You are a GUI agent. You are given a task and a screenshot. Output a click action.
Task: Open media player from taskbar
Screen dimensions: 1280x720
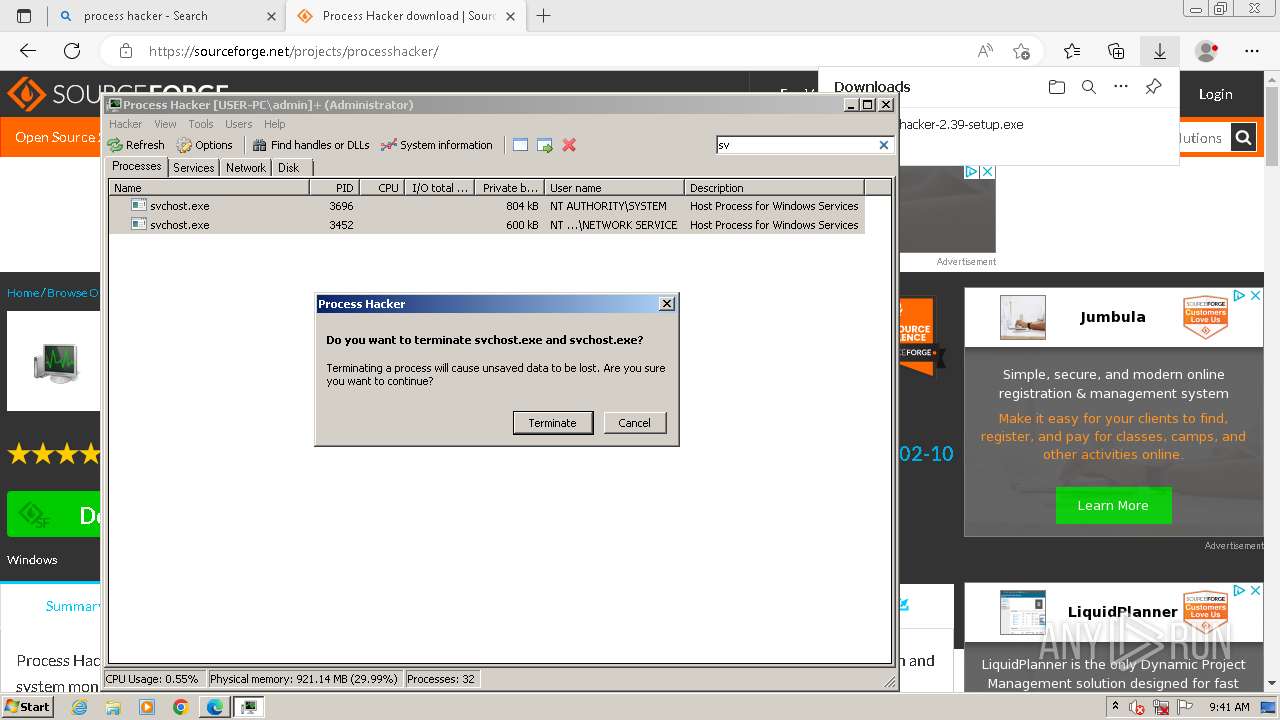coord(147,707)
